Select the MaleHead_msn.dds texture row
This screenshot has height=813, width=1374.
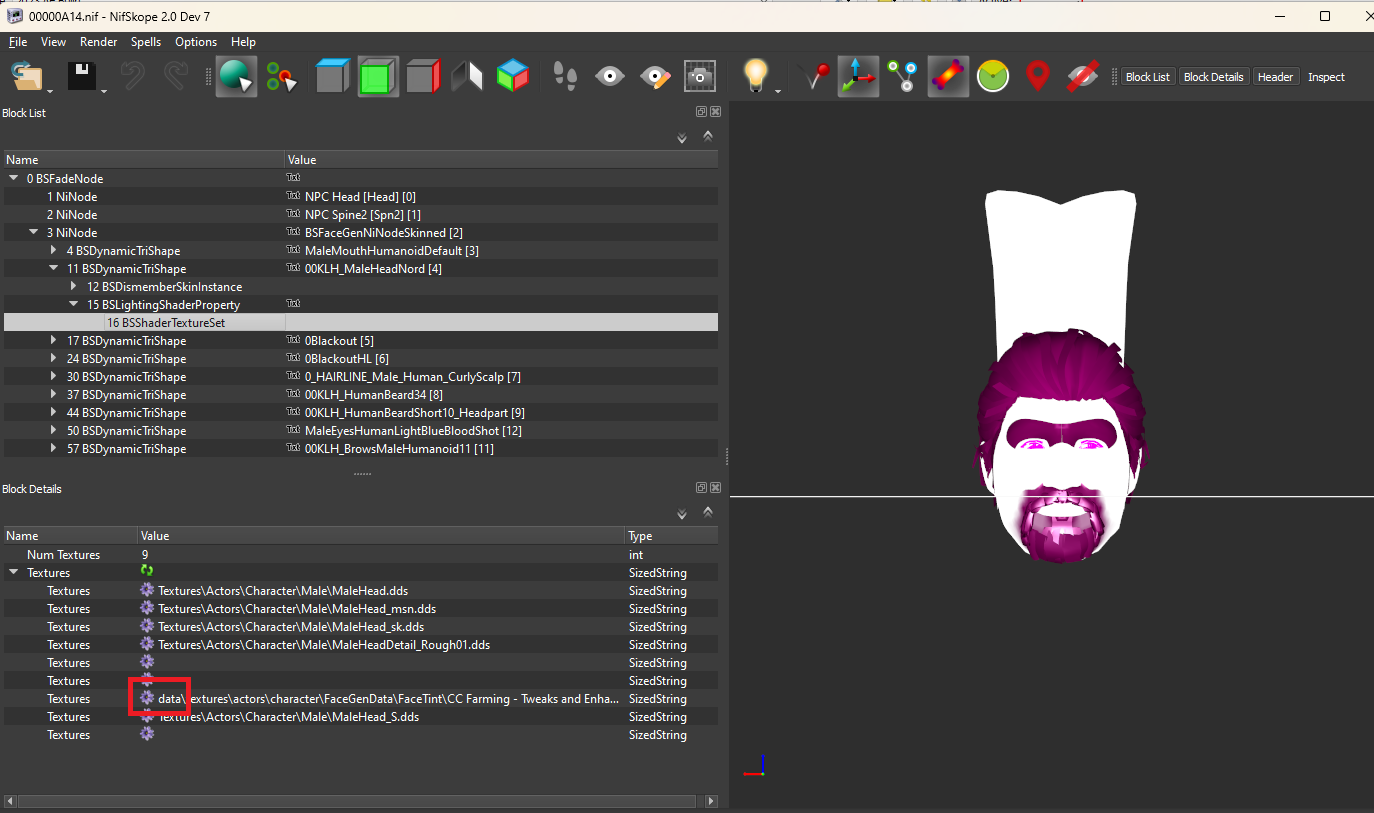point(360,609)
